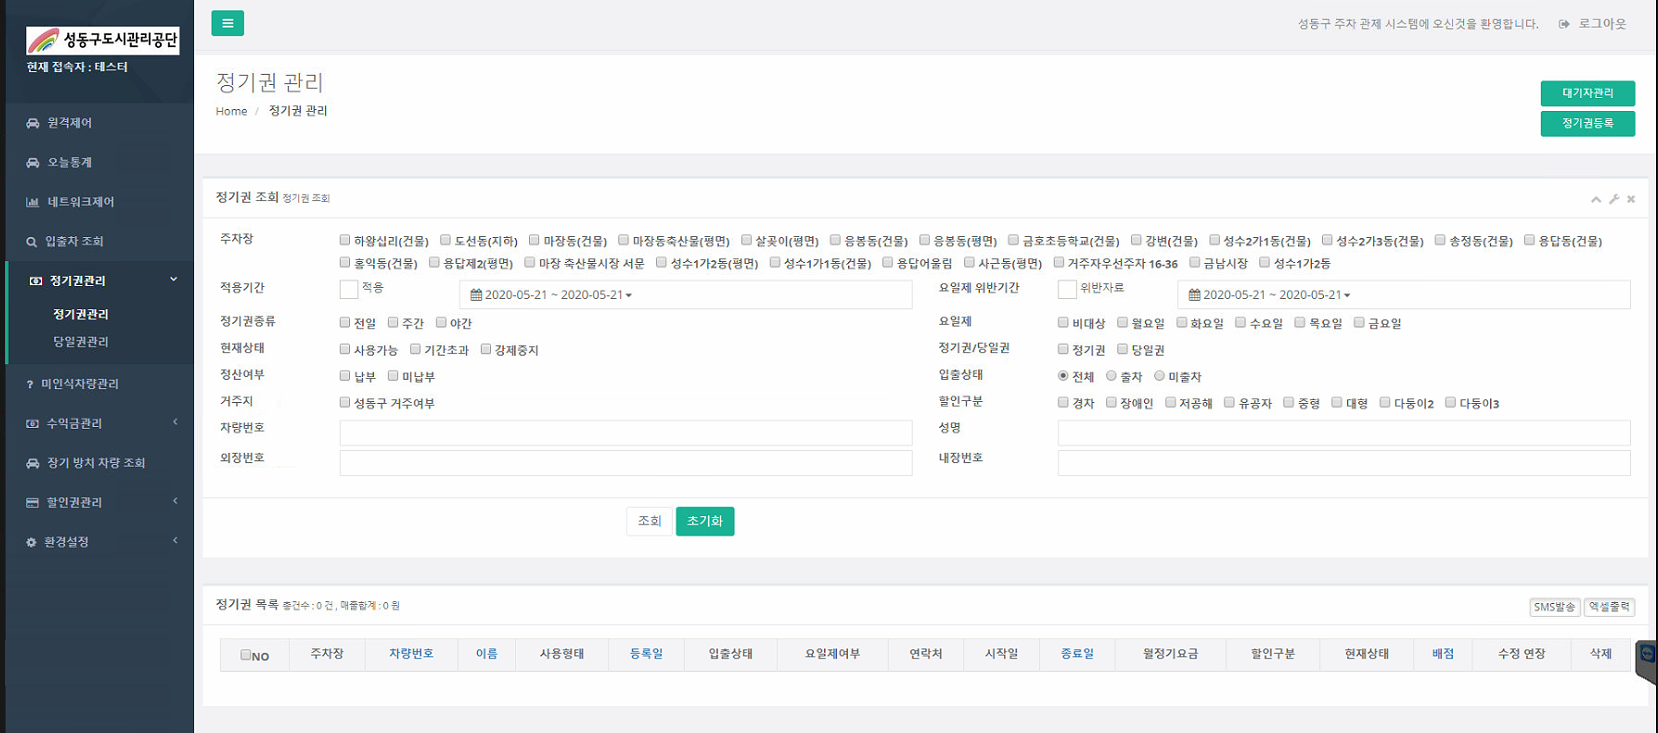The width and height of the screenshot is (1658, 733).
Task: Click the wrench icon in 정기권 조회 panel
Action: click(x=1614, y=199)
